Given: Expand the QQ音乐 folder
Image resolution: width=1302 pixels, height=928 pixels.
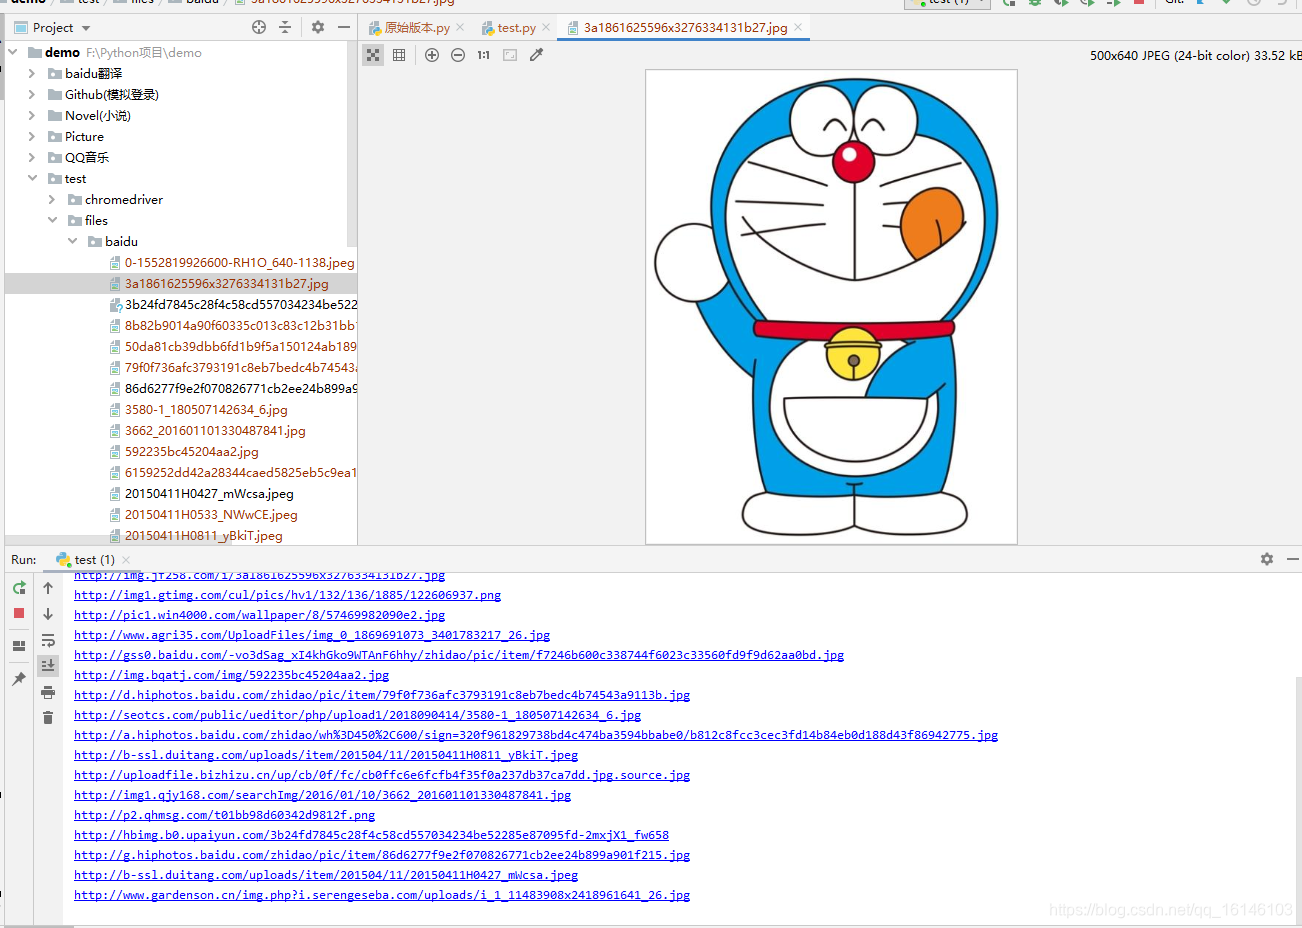Looking at the screenshot, I should [32, 157].
